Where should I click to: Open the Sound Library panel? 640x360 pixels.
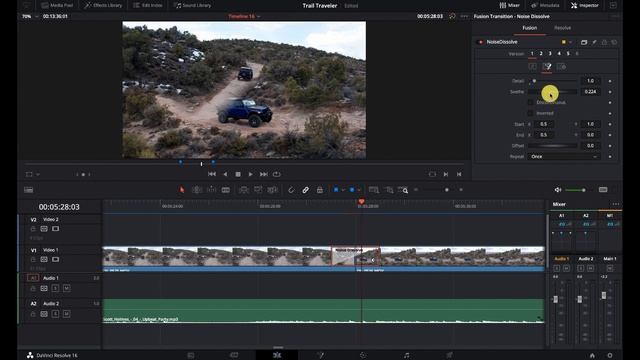tap(193, 5)
